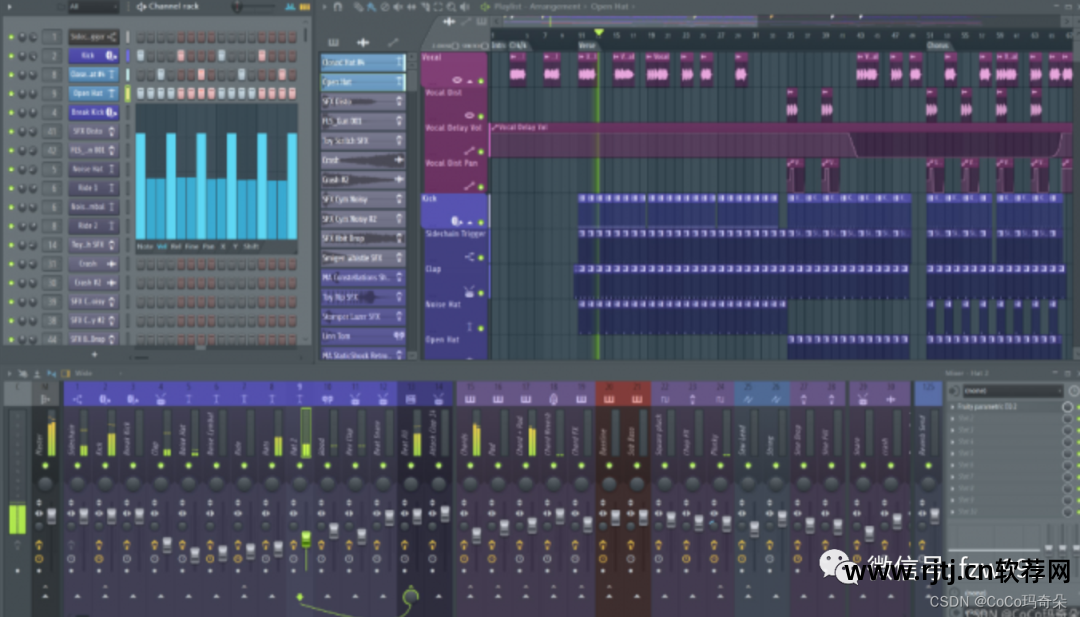Screen dimensions: 1080x617
Task: Toggle the Clap track mute dot in playlist
Action: (480, 293)
